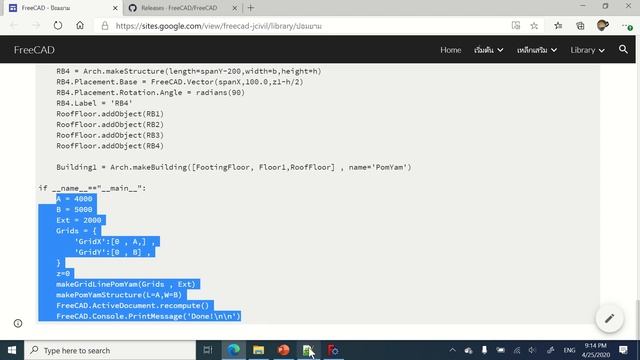Image resolution: width=640 pixels, height=360 pixels.
Task: Switch input language ENG indicator
Action: click(x=569, y=350)
